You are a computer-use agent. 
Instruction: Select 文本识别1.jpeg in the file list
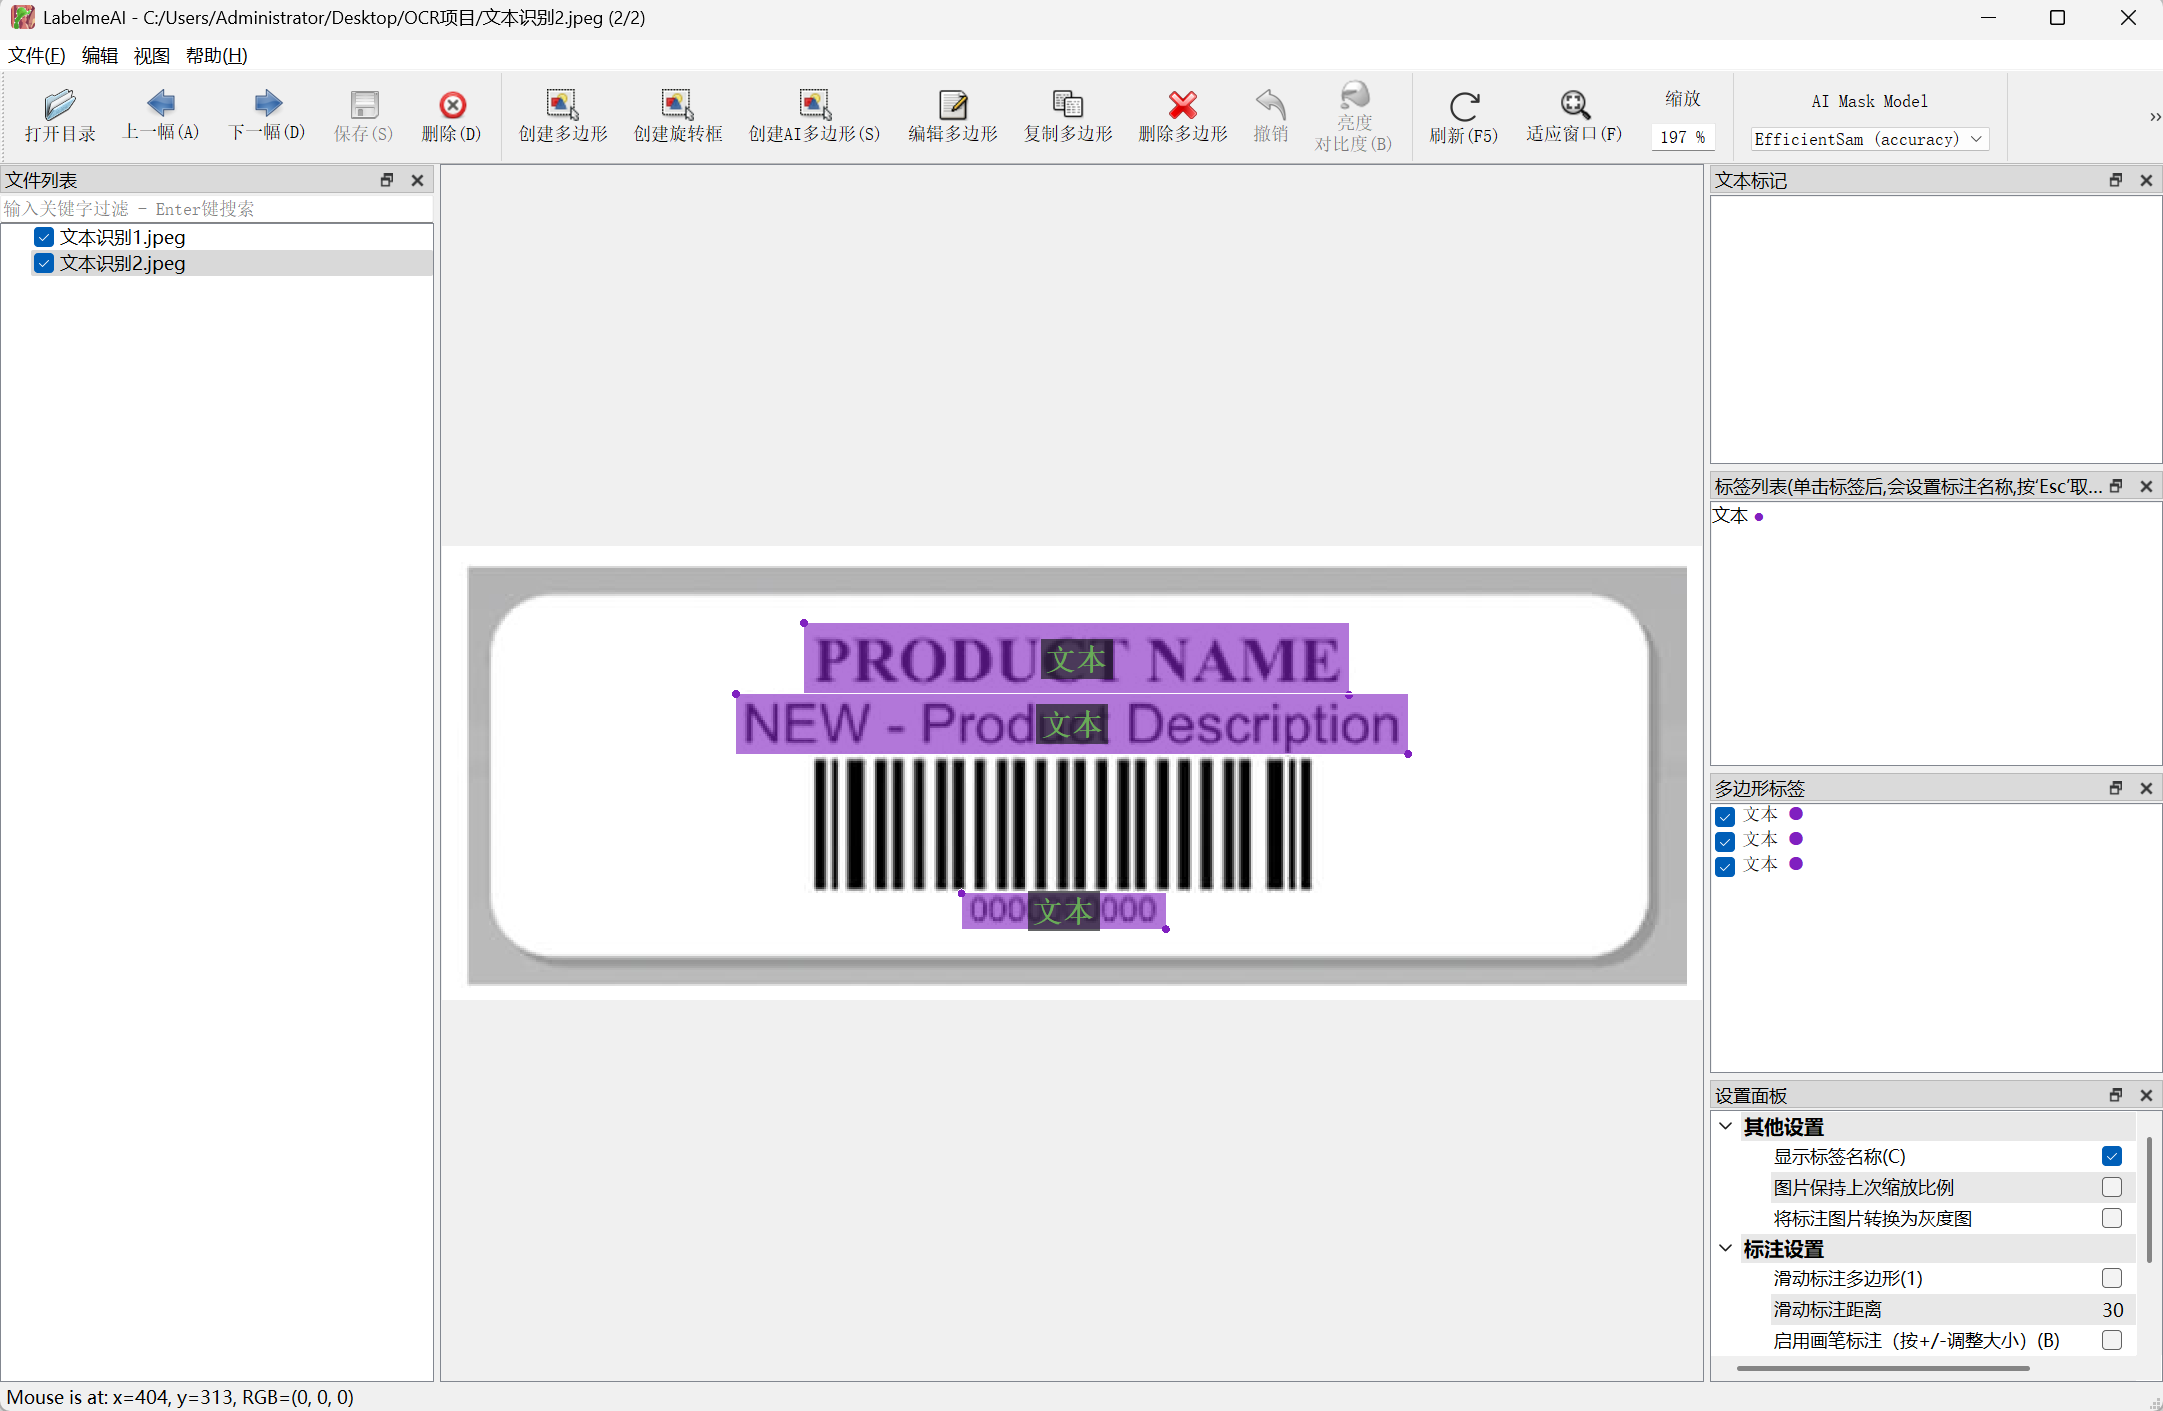[x=122, y=237]
